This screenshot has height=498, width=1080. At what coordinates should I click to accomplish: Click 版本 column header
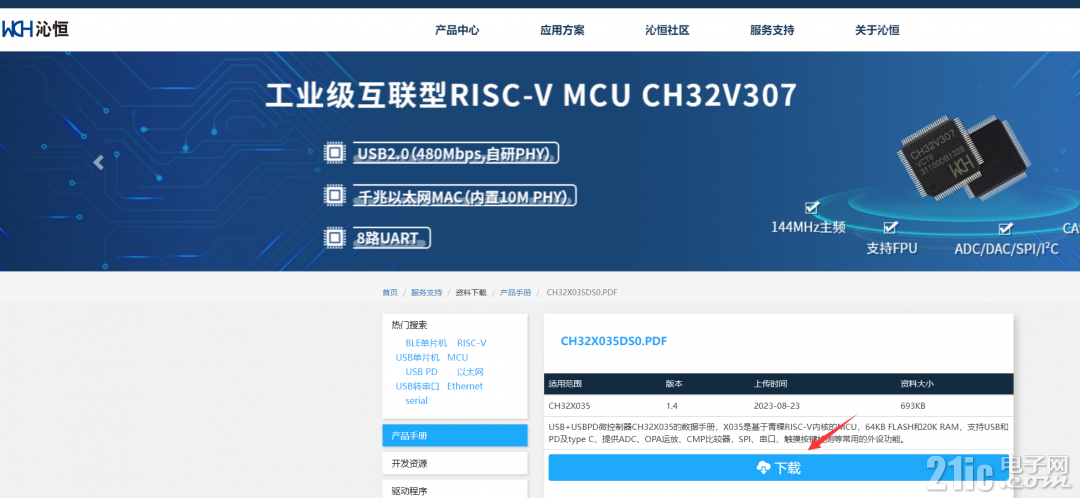click(x=674, y=384)
